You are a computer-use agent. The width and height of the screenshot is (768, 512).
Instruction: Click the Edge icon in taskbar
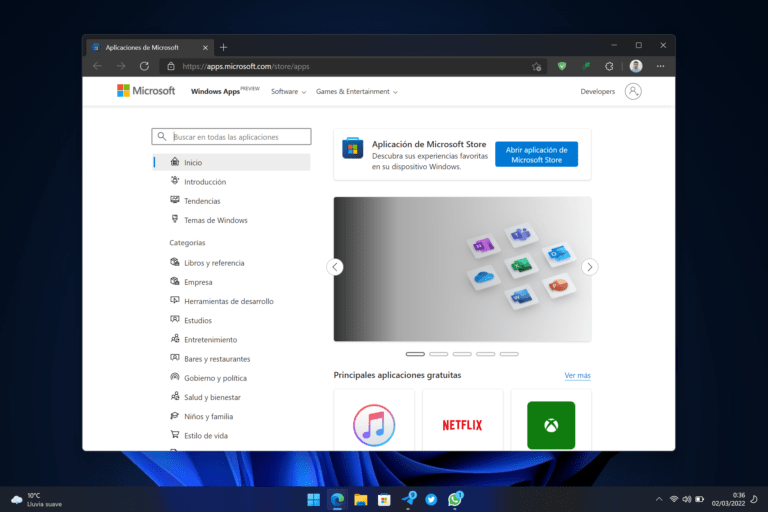(x=337, y=499)
